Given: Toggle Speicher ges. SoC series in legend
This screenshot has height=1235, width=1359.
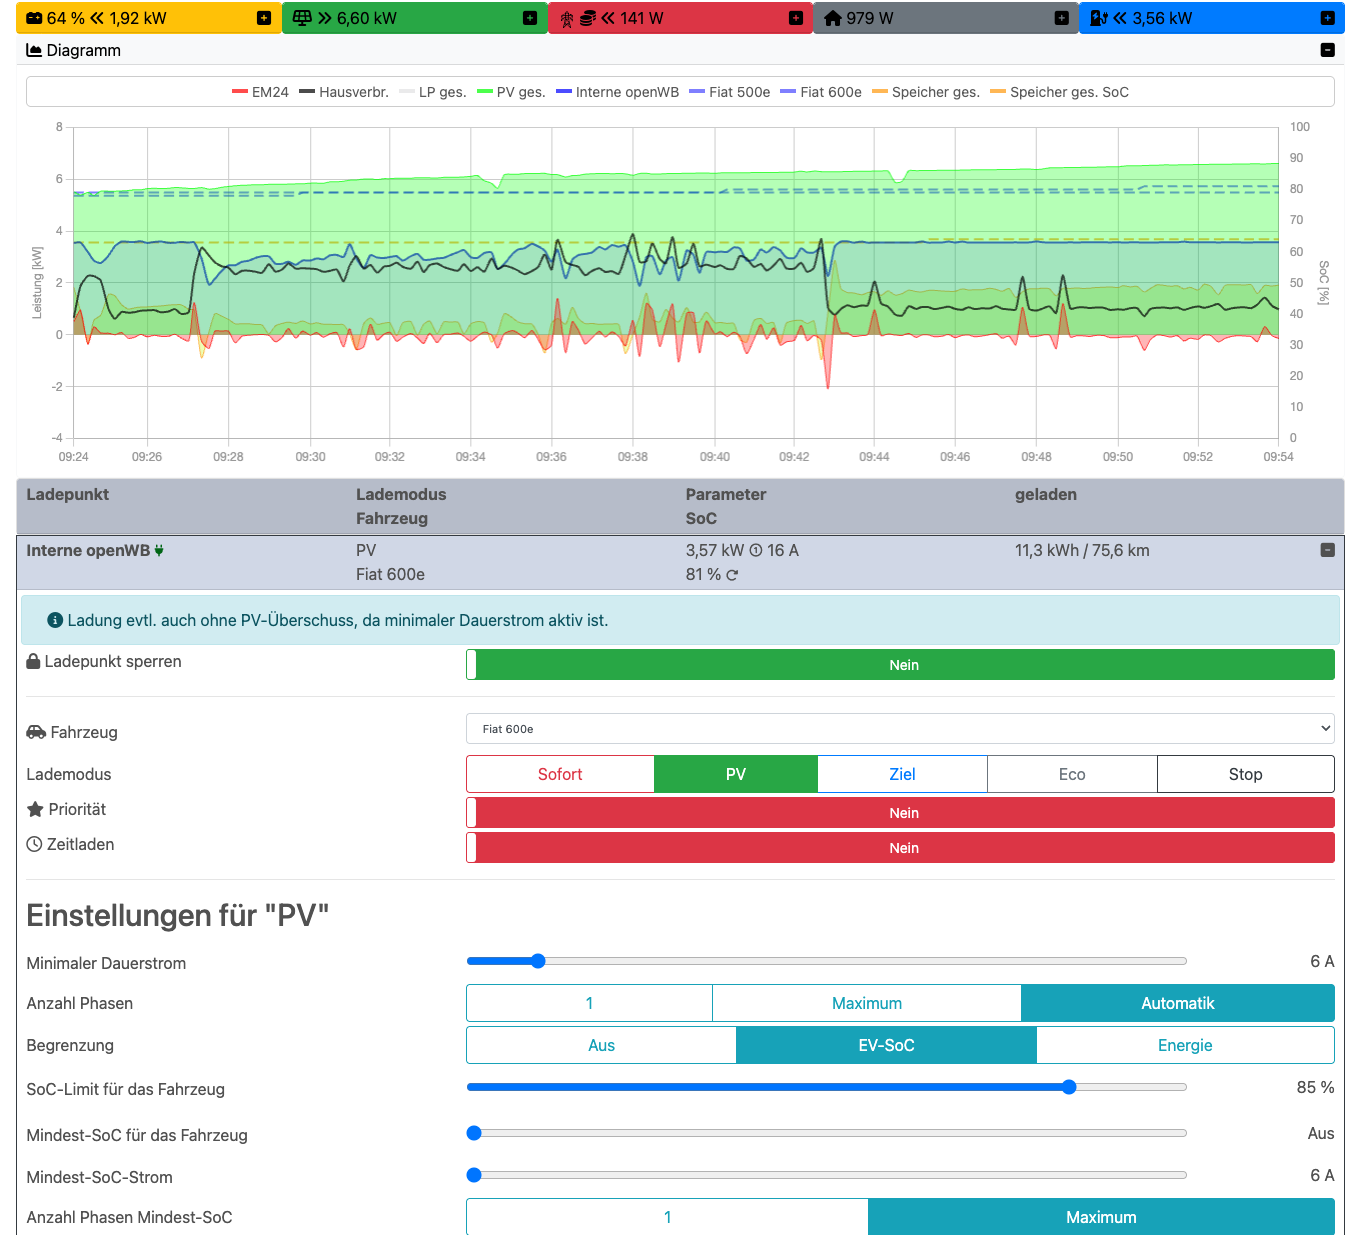Looking at the screenshot, I should pyautogui.click(x=1059, y=92).
